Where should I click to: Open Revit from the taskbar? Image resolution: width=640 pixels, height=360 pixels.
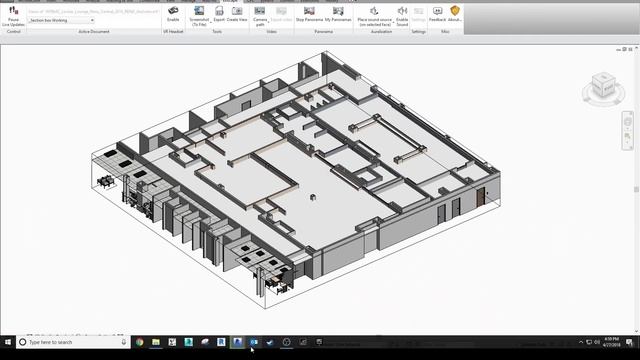coord(221,342)
